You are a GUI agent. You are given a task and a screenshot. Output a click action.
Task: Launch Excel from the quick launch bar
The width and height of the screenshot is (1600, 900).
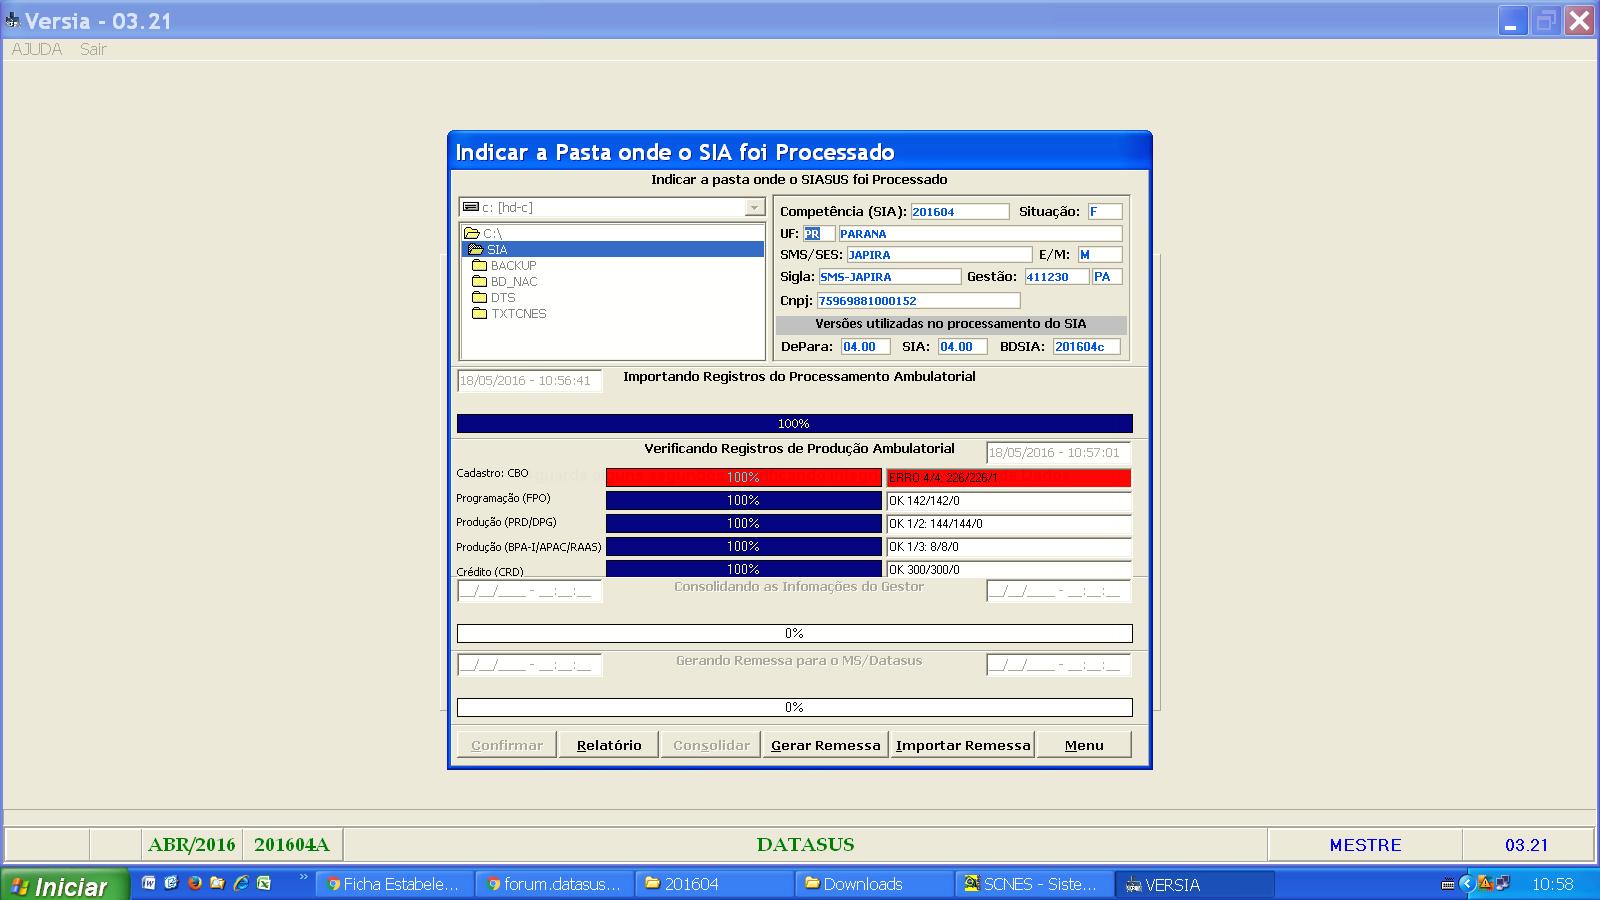point(264,883)
